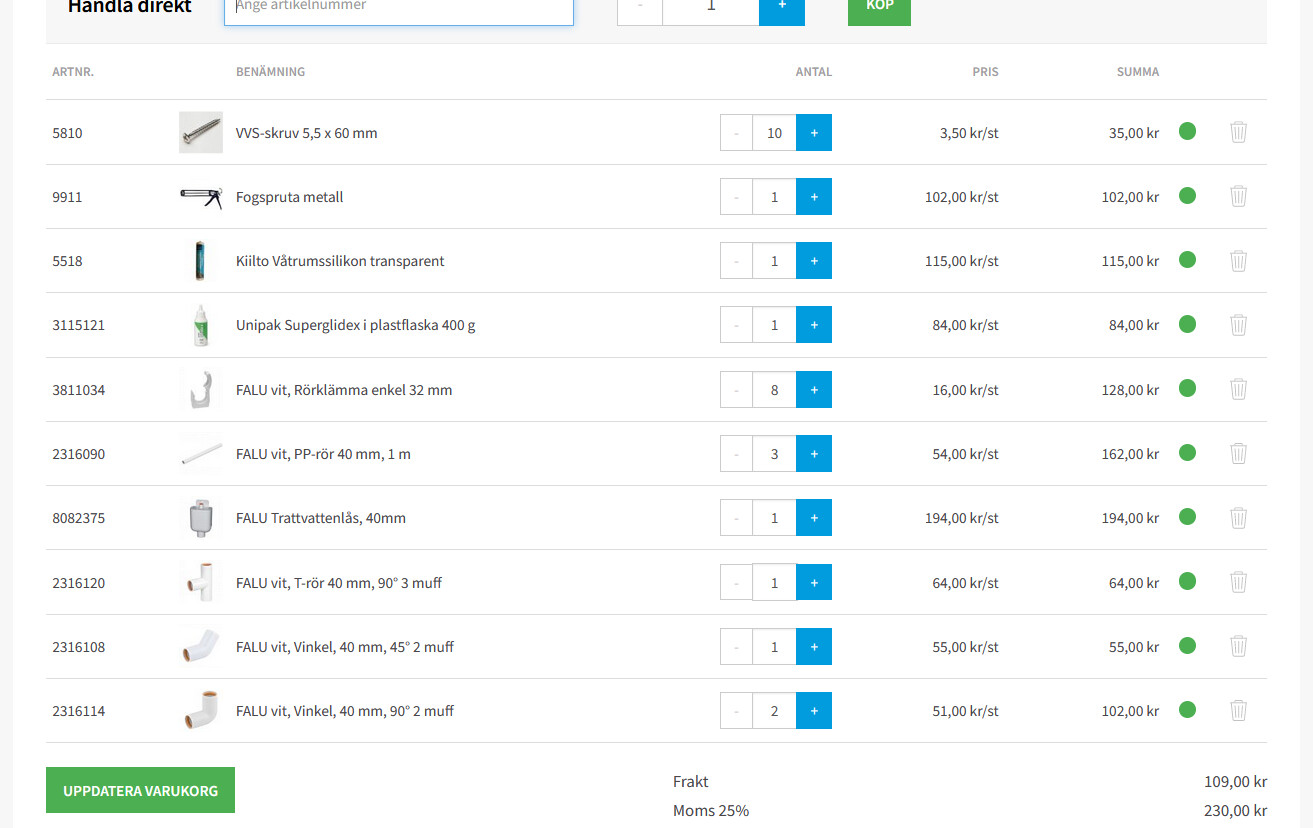The image size is (1313, 828).
Task: Reduce PP-rör 40 mm quantity with minus
Action: (736, 454)
